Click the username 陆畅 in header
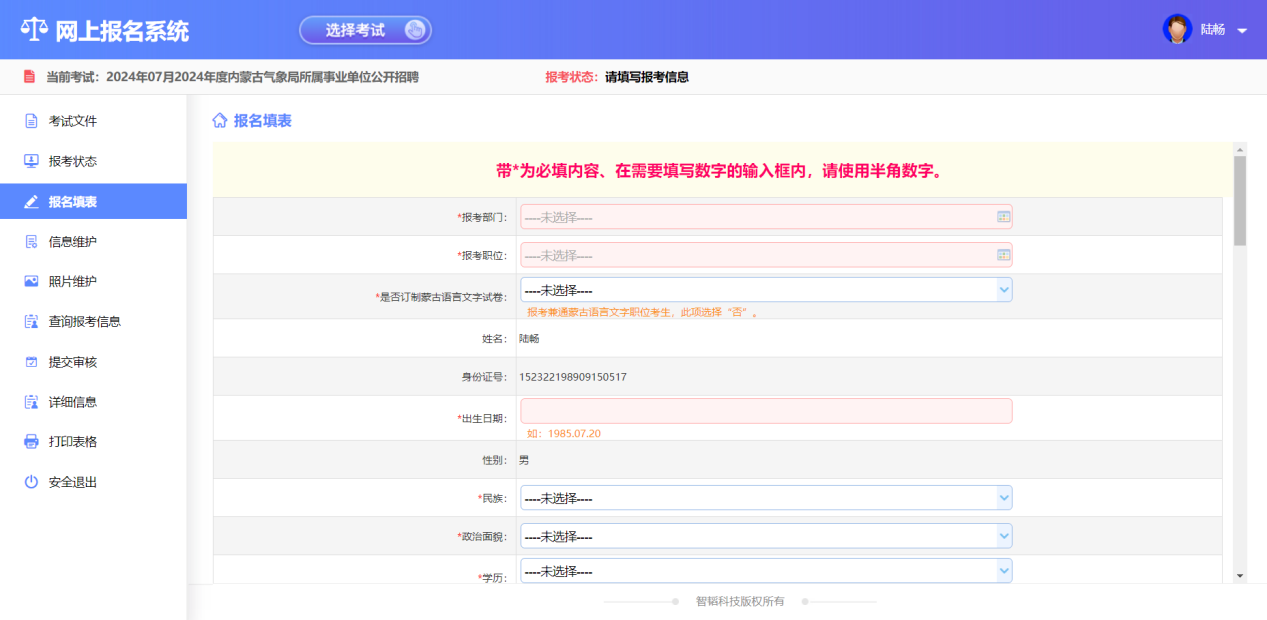Viewport: 1267px width, 620px height. (1213, 30)
